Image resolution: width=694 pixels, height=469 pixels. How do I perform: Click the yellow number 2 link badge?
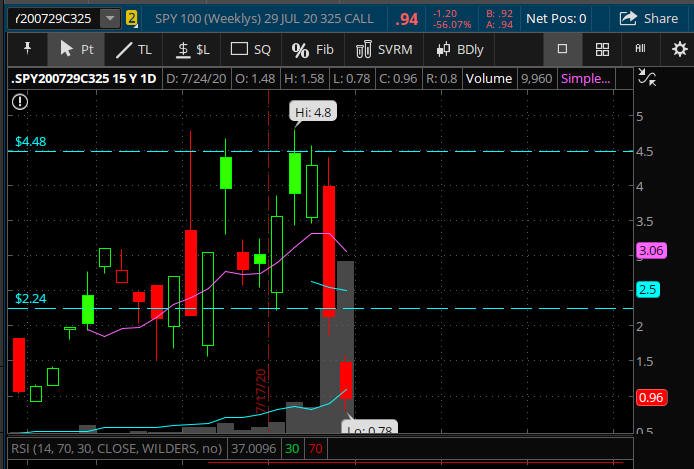(131, 18)
